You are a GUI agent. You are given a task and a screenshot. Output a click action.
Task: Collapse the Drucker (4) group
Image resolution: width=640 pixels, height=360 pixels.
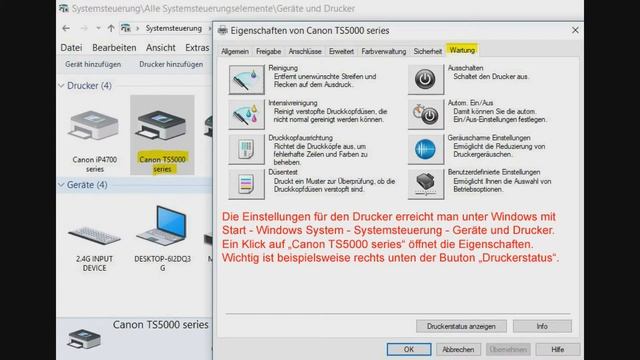click(61, 86)
